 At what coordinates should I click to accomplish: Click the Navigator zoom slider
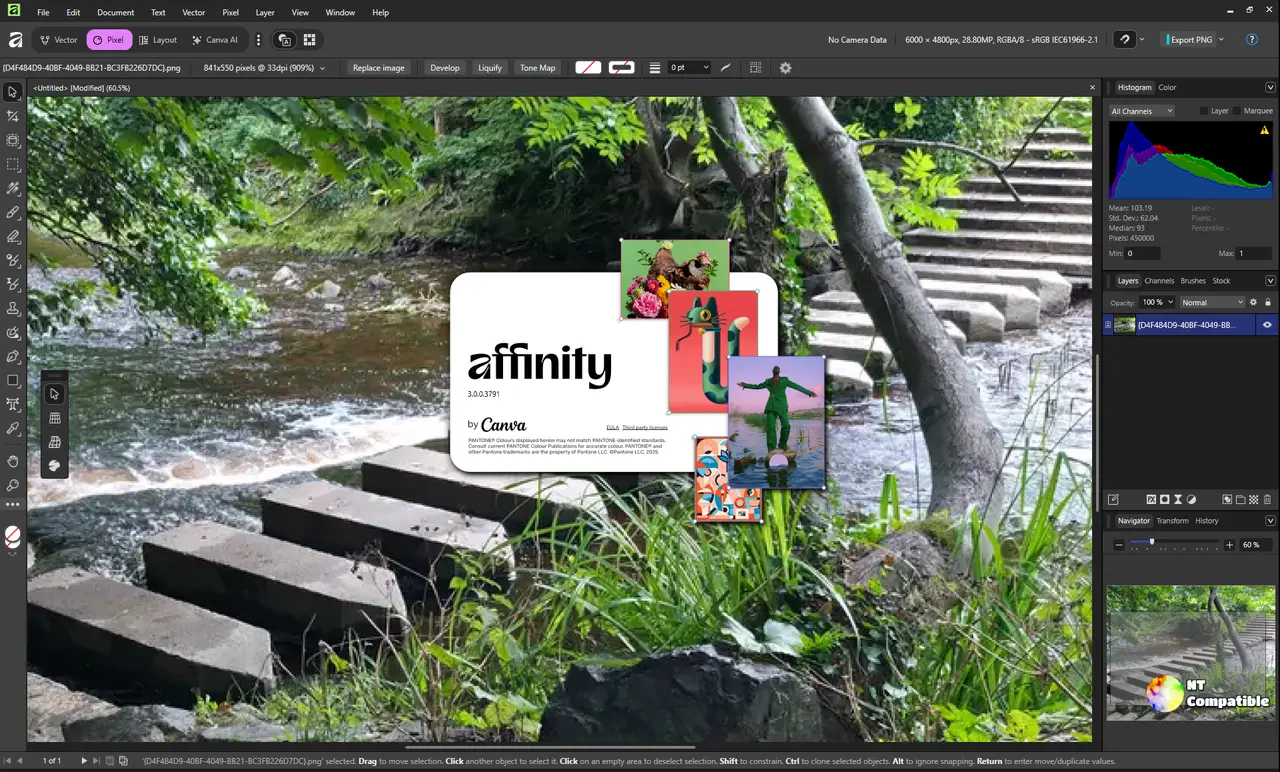[x=1174, y=545]
